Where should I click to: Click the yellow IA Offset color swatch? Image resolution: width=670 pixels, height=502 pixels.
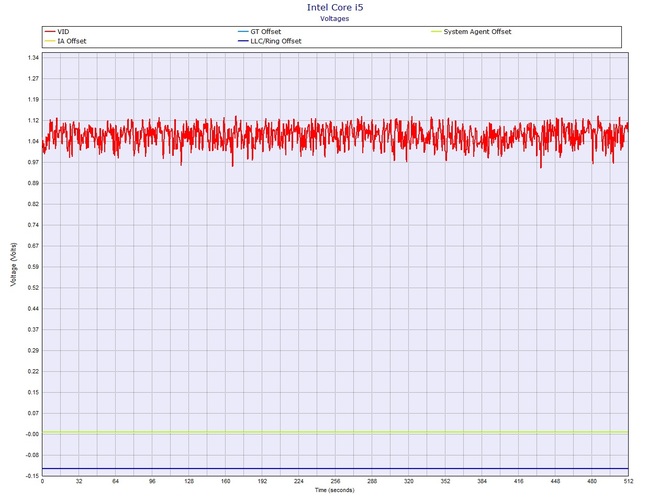[x=50, y=41]
